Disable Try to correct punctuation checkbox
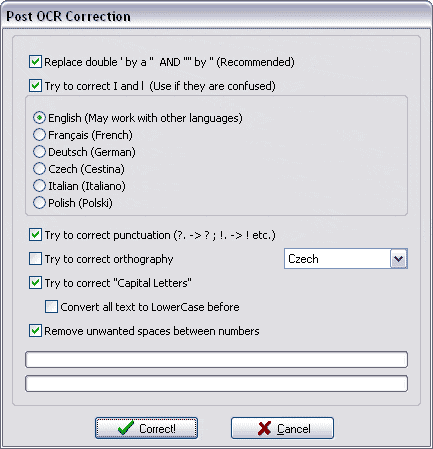This screenshot has height=449, width=433. tap(35, 235)
